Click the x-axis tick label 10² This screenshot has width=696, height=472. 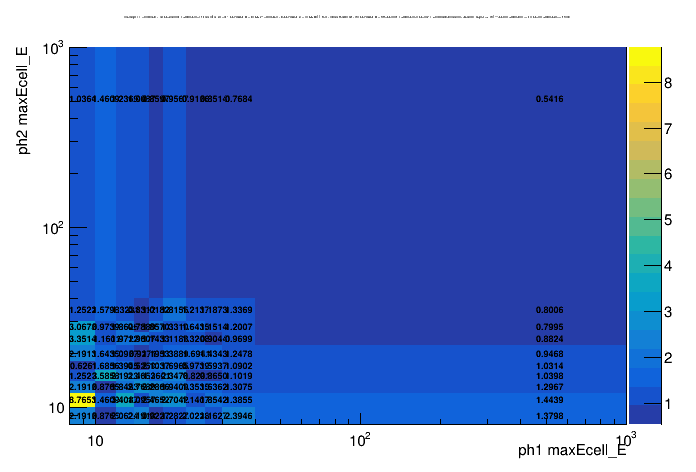[360, 439]
